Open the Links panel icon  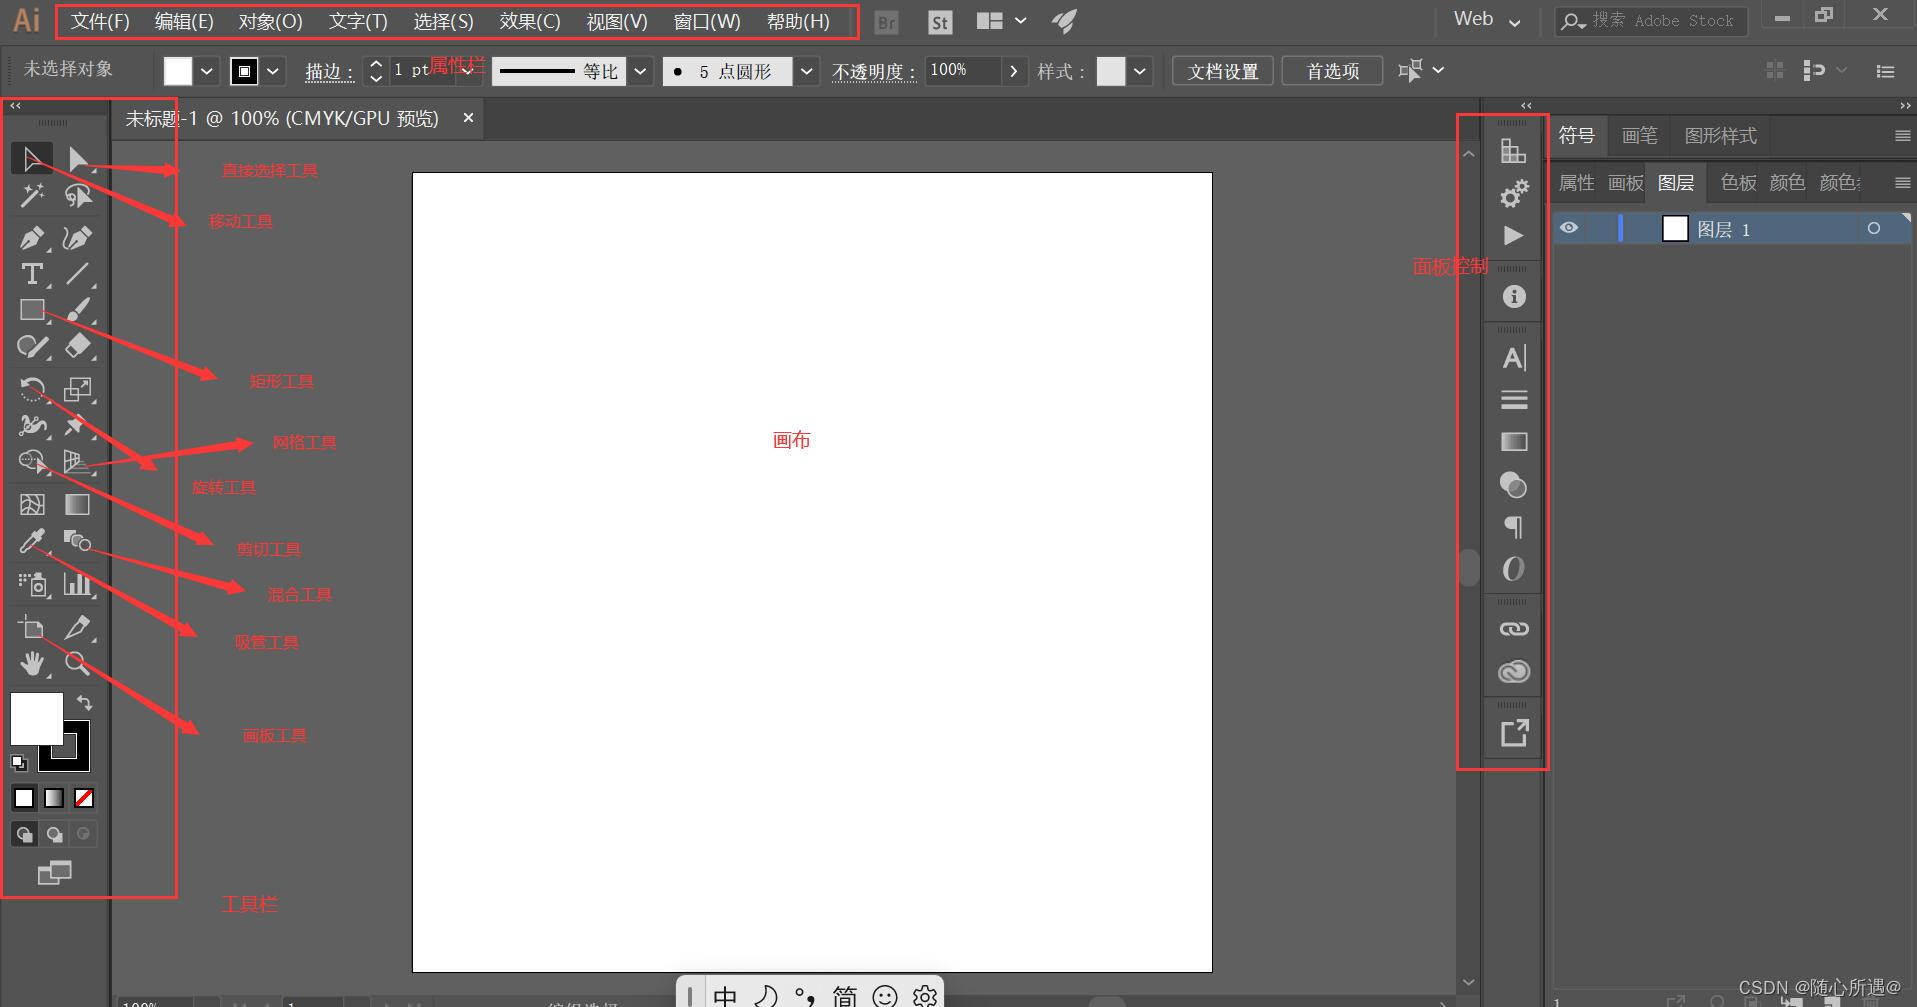click(x=1514, y=629)
